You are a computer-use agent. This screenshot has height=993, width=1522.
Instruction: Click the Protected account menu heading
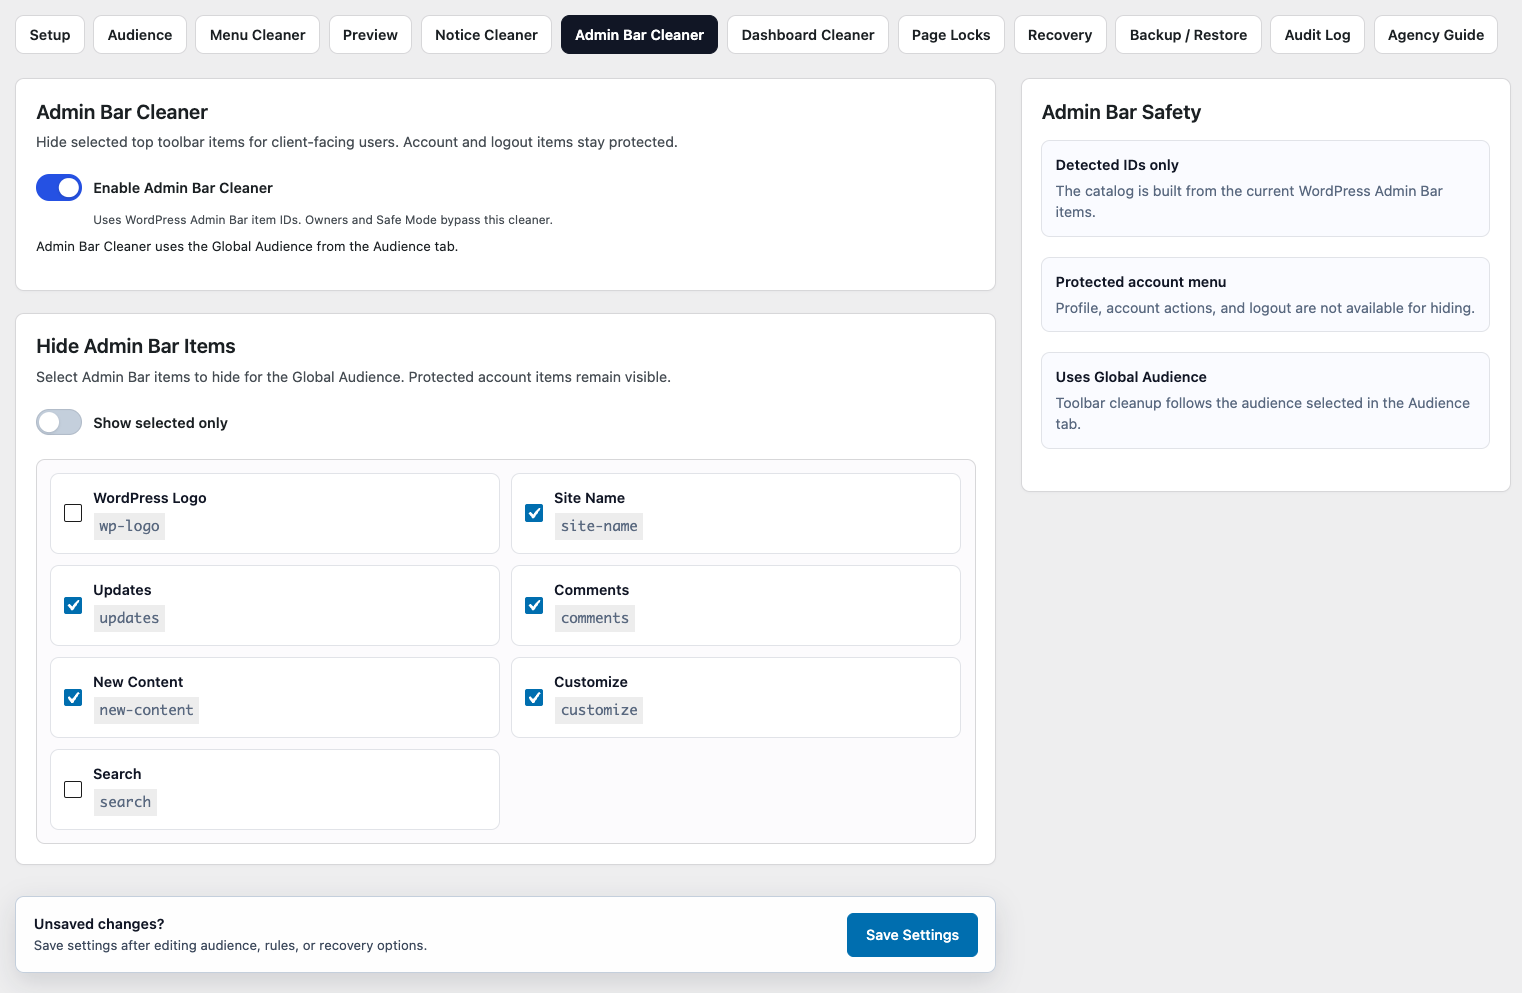tap(1141, 282)
